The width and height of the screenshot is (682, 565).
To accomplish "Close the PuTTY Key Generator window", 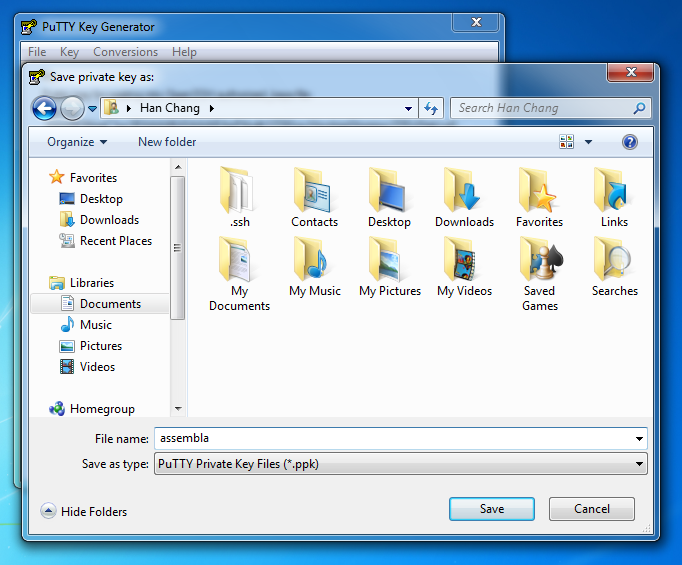I will pyautogui.click(x=476, y=22).
